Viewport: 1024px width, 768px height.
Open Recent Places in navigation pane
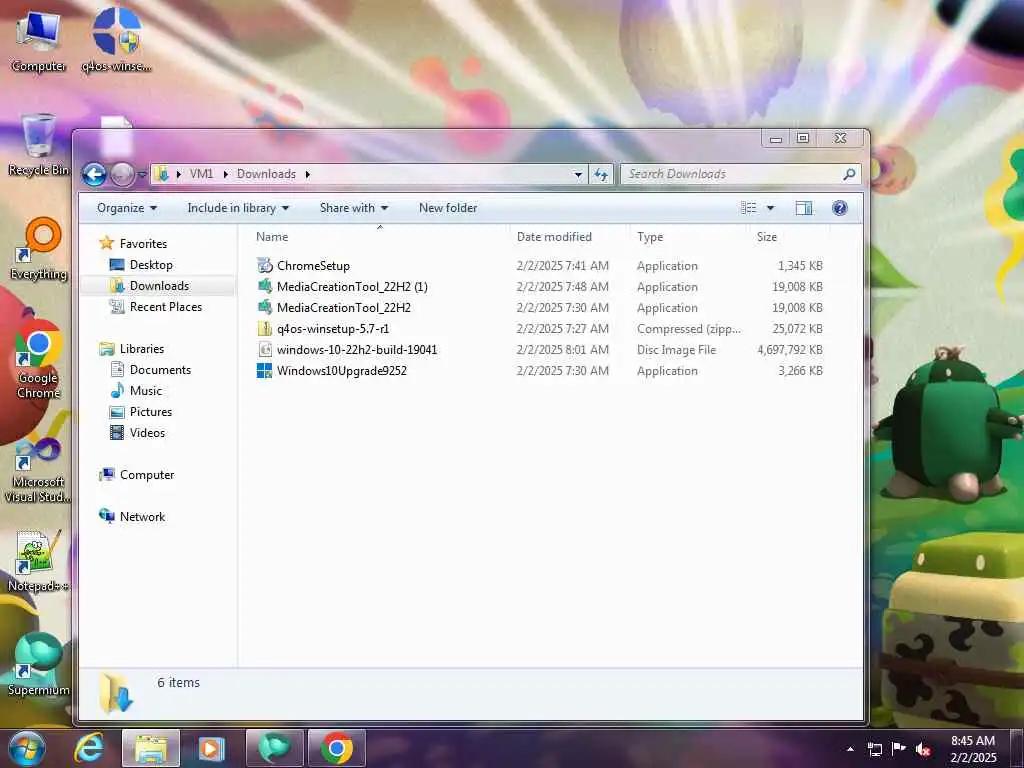[166, 307]
